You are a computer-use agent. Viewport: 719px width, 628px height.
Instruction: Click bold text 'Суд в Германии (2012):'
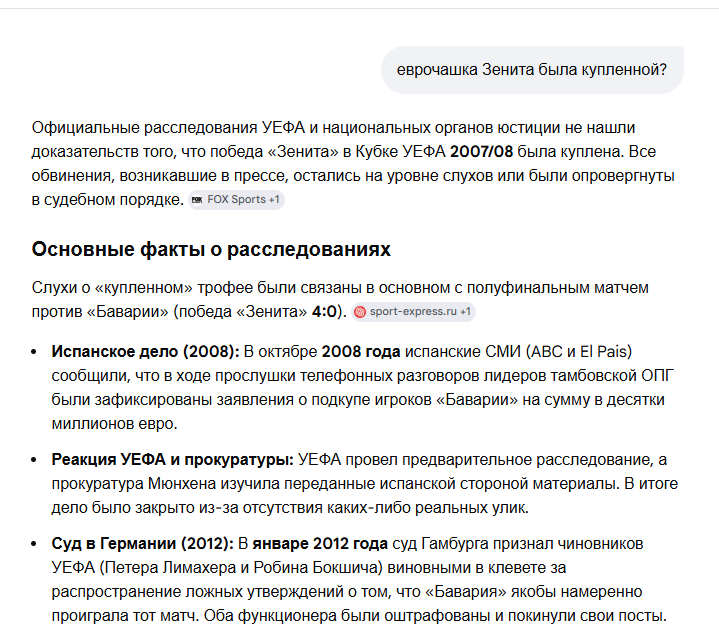tap(143, 544)
